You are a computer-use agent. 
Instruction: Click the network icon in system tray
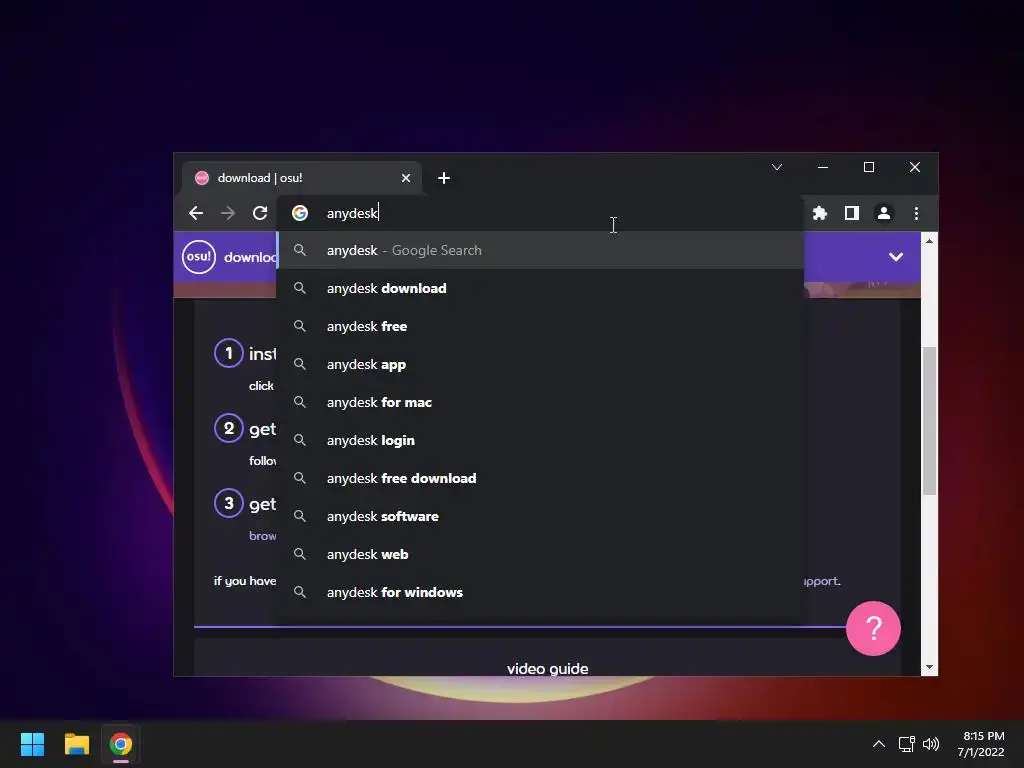click(x=906, y=744)
